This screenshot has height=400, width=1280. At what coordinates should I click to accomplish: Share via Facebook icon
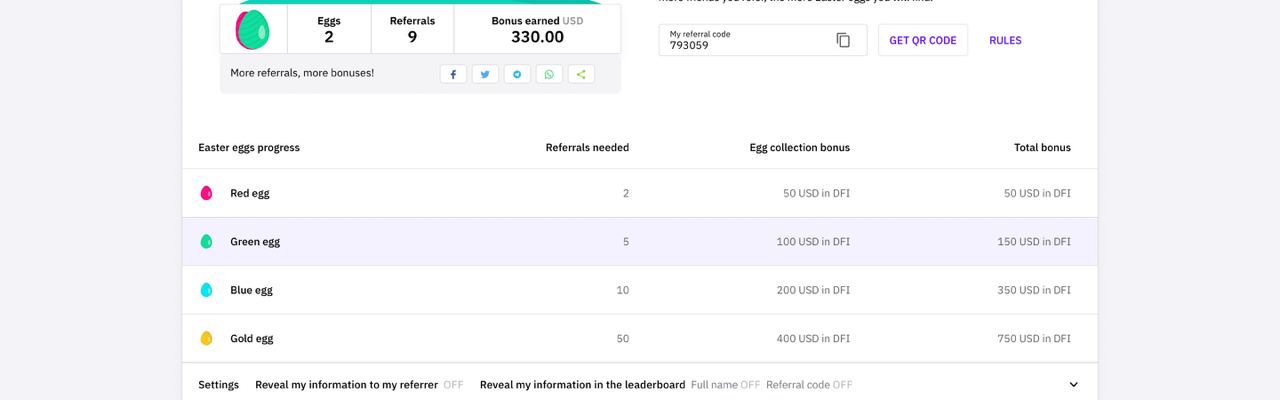[x=453, y=74]
